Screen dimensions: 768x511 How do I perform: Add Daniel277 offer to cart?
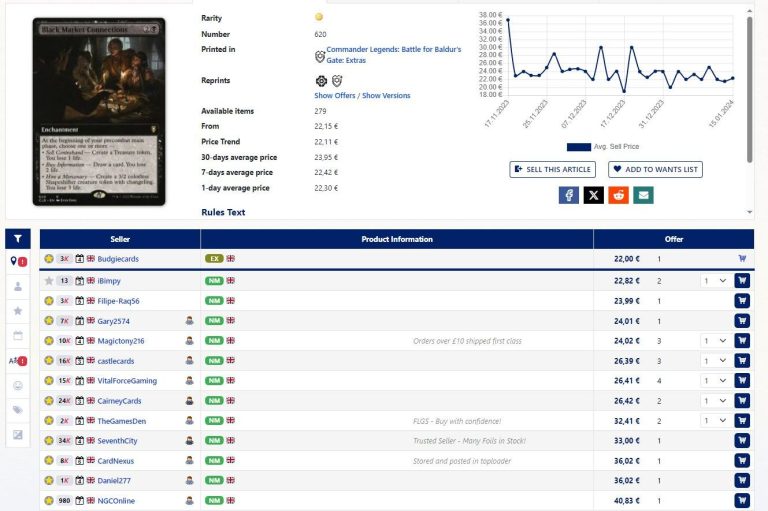pos(742,481)
